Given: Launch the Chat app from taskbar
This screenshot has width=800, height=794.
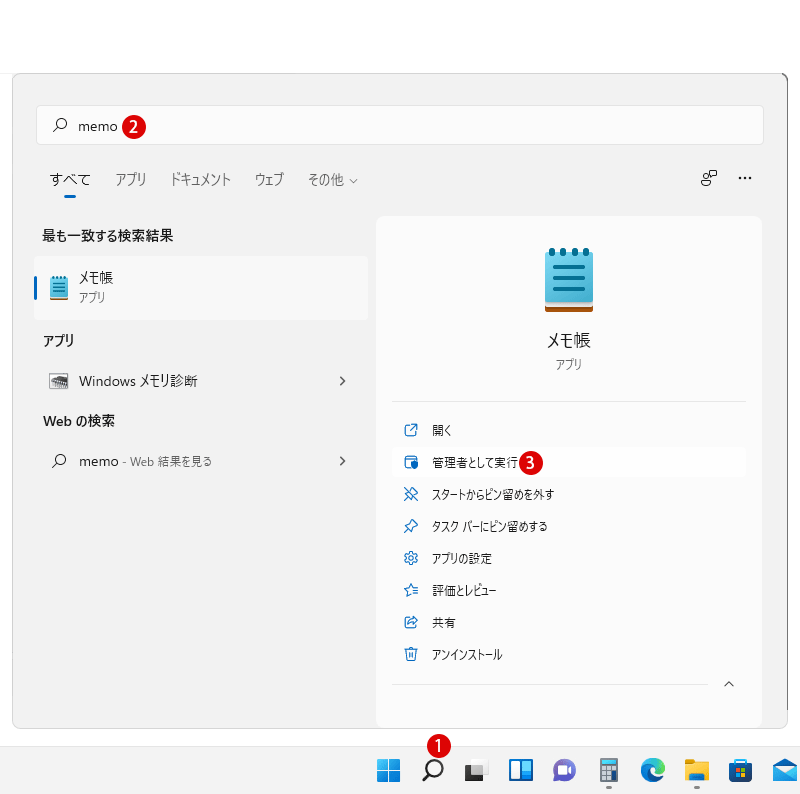Looking at the screenshot, I should pyautogui.click(x=564, y=770).
